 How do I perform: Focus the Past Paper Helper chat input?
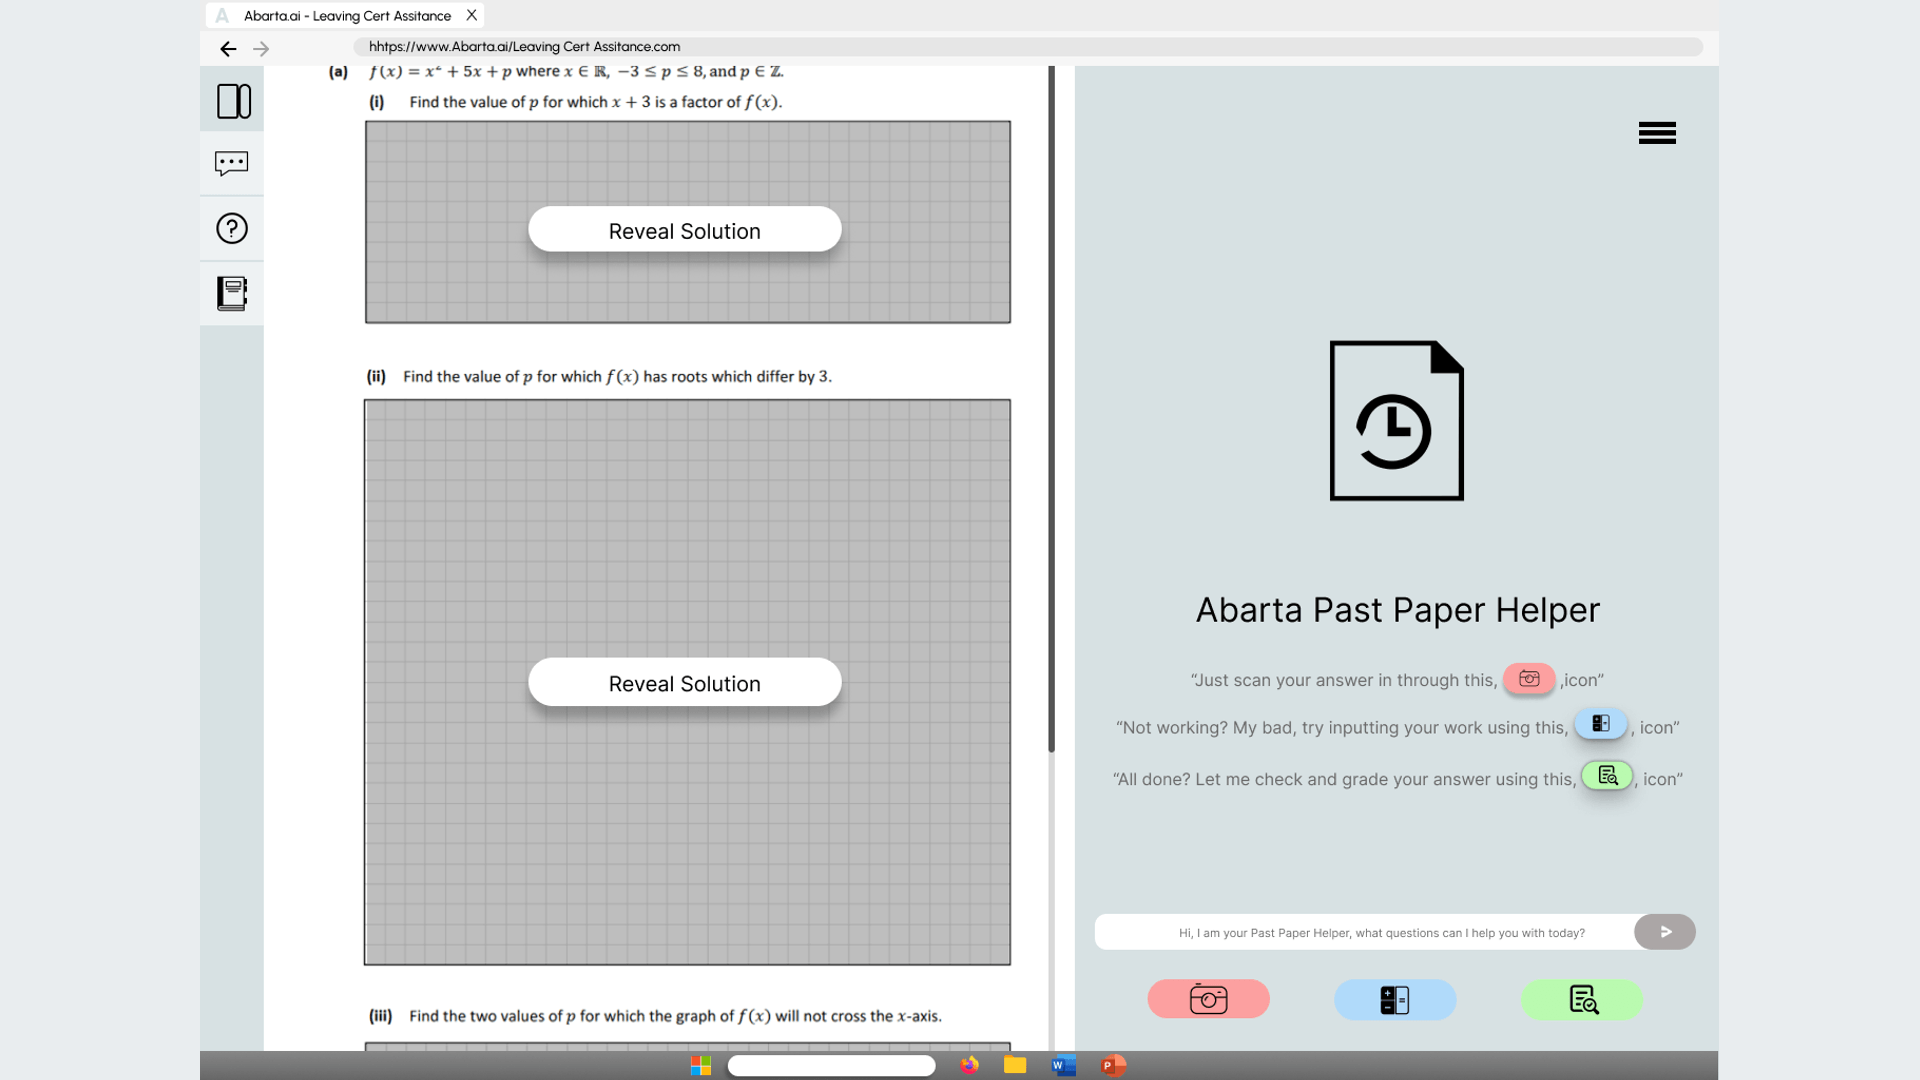pos(1365,932)
